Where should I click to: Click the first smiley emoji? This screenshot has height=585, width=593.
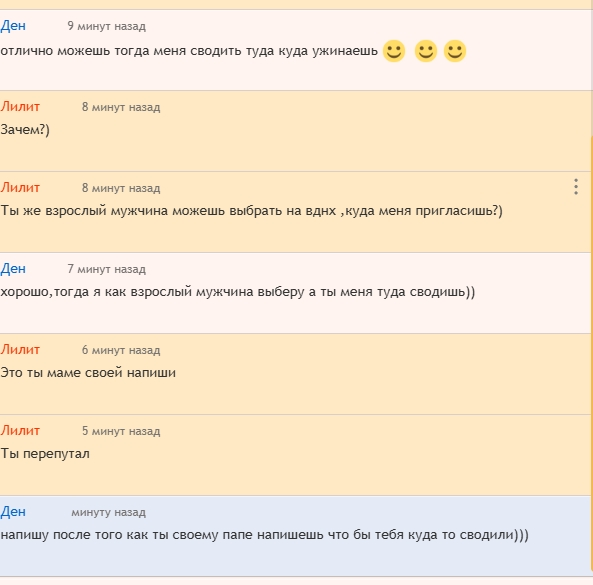click(x=394, y=51)
